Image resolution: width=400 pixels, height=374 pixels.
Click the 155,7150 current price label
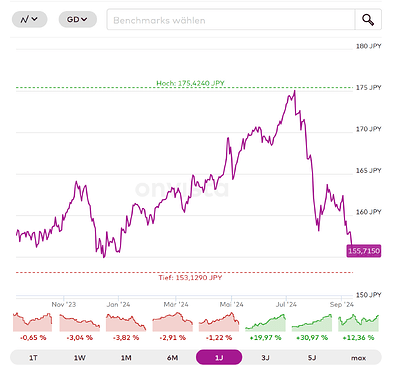(x=364, y=251)
